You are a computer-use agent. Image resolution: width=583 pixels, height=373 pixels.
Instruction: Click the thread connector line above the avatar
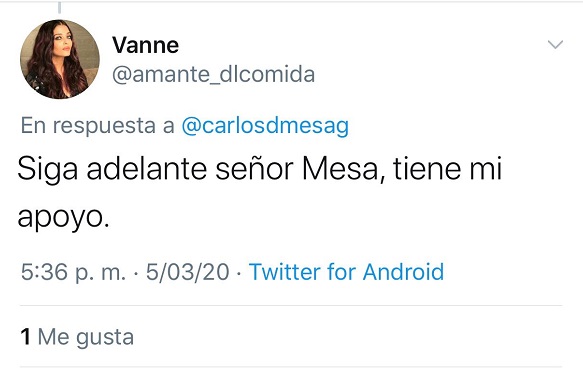coord(59,7)
